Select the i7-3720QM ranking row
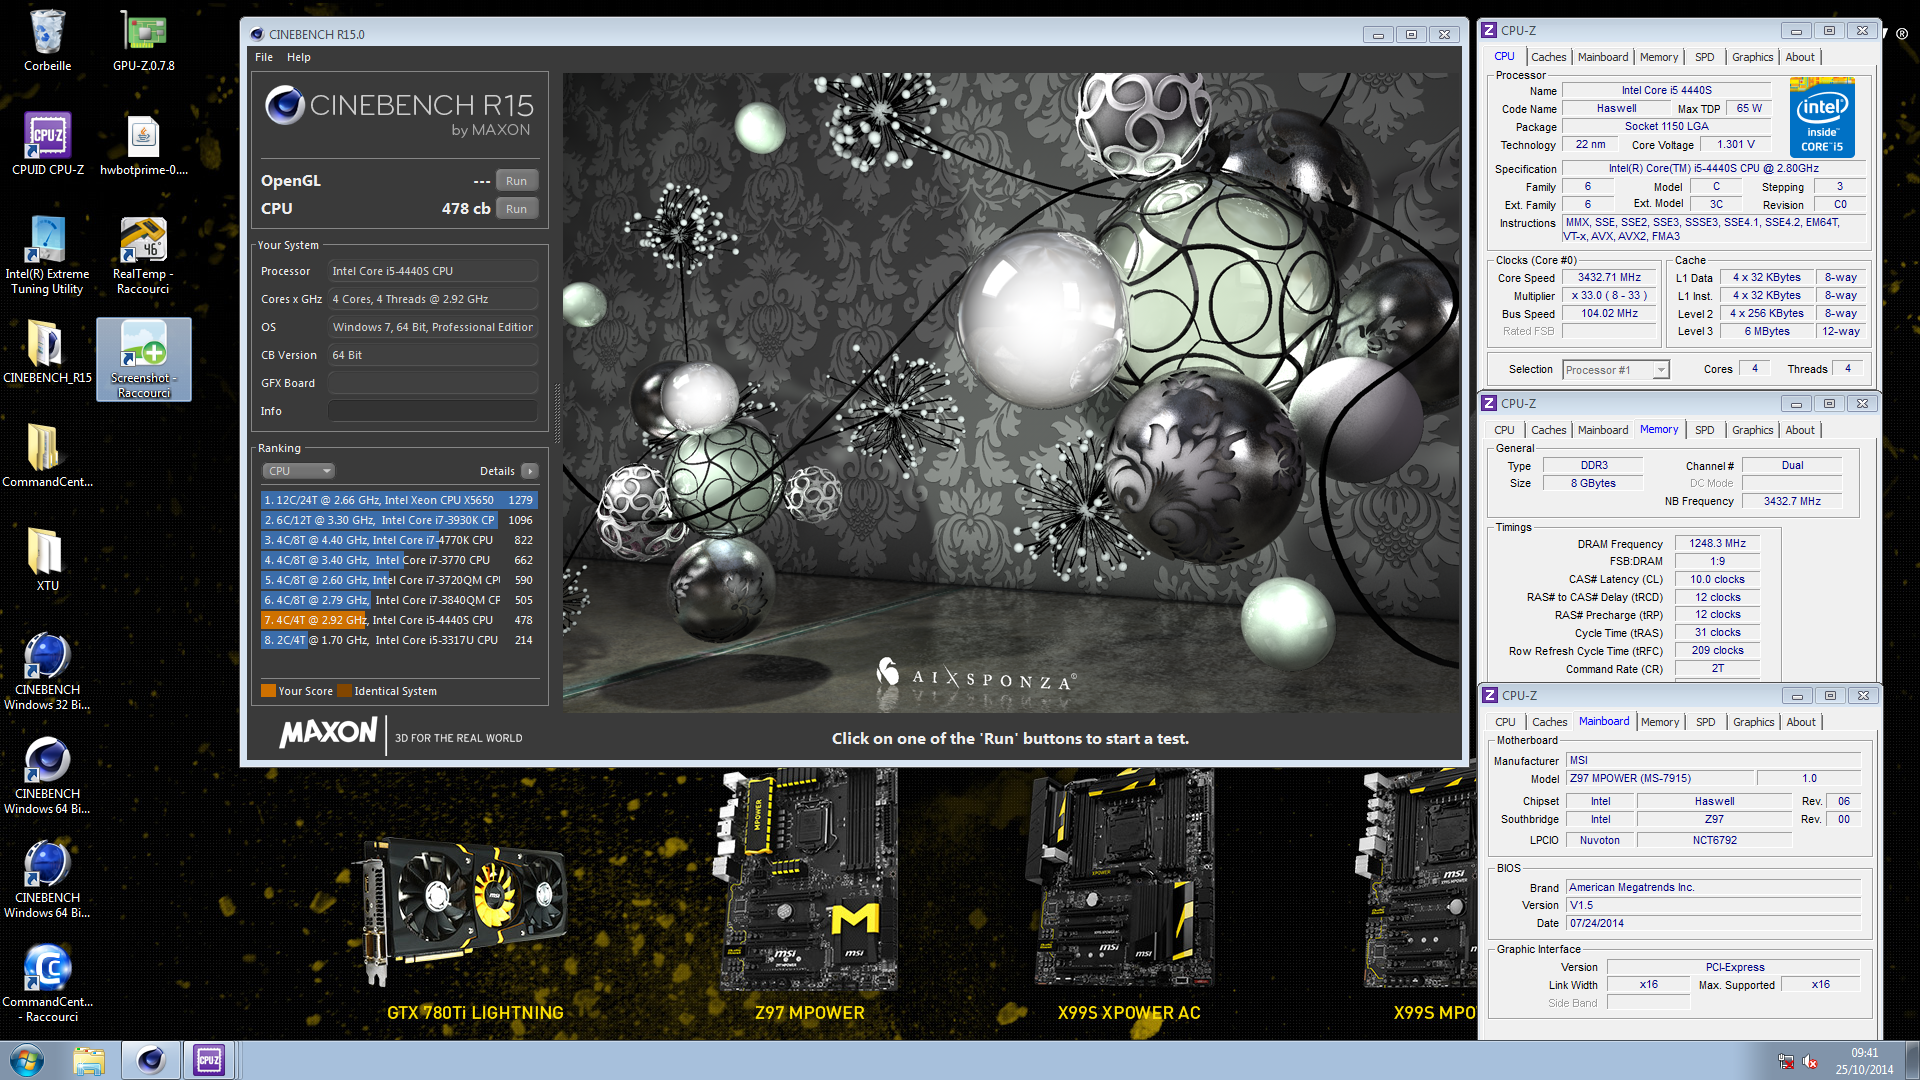This screenshot has height=1080, width=1920. click(399, 580)
